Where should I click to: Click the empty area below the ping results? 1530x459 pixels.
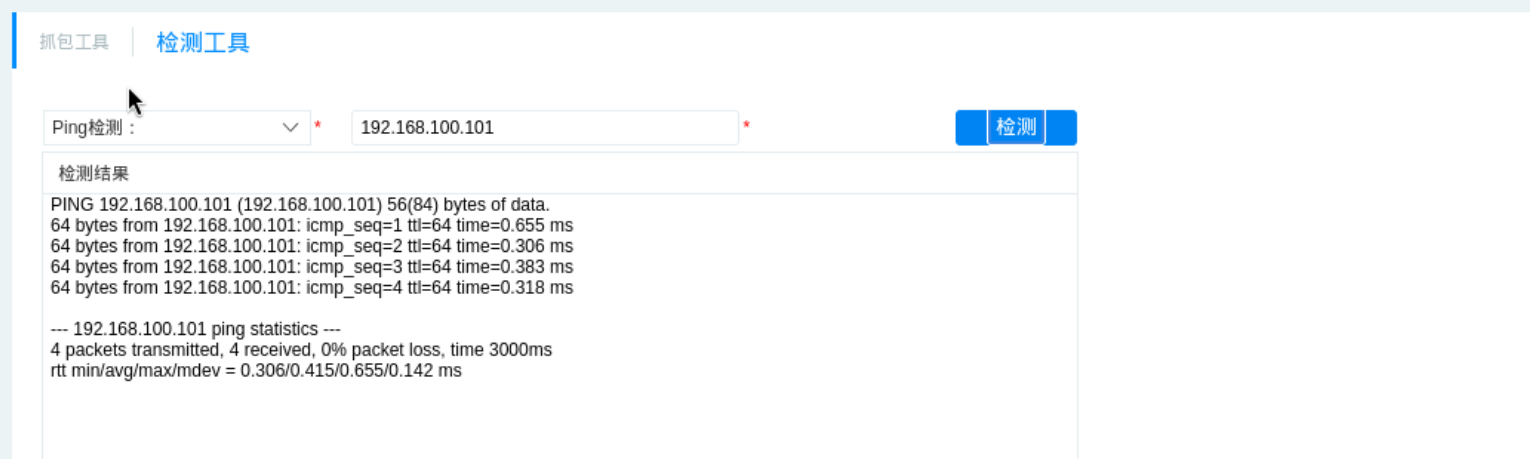[x=558, y=420]
